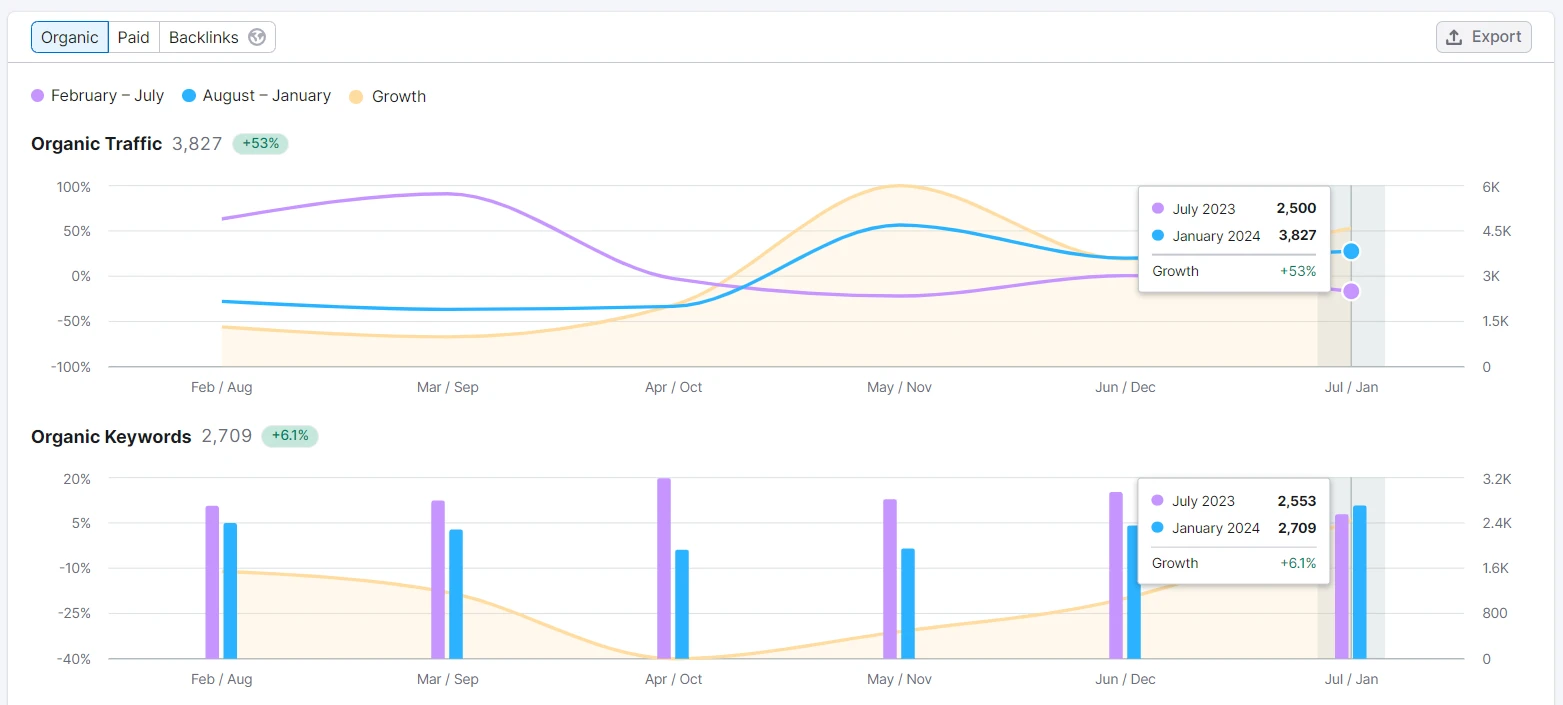Image resolution: width=1563 pixels, height=705 pixels.
Task: Click the purple Apr / Oct keywords bar
Action: pos(664,568)
